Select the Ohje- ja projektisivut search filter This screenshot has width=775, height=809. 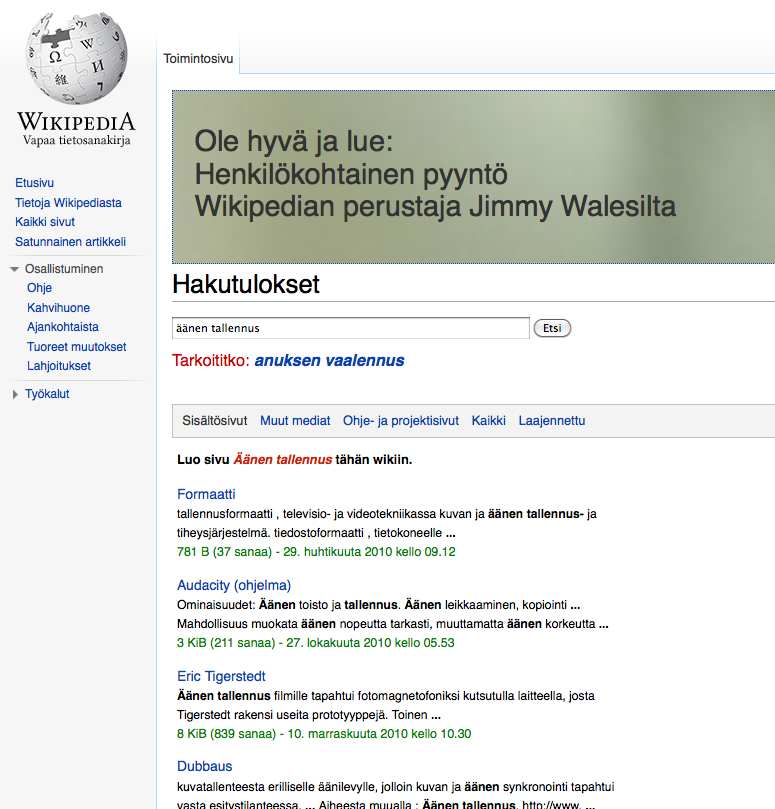400,421
